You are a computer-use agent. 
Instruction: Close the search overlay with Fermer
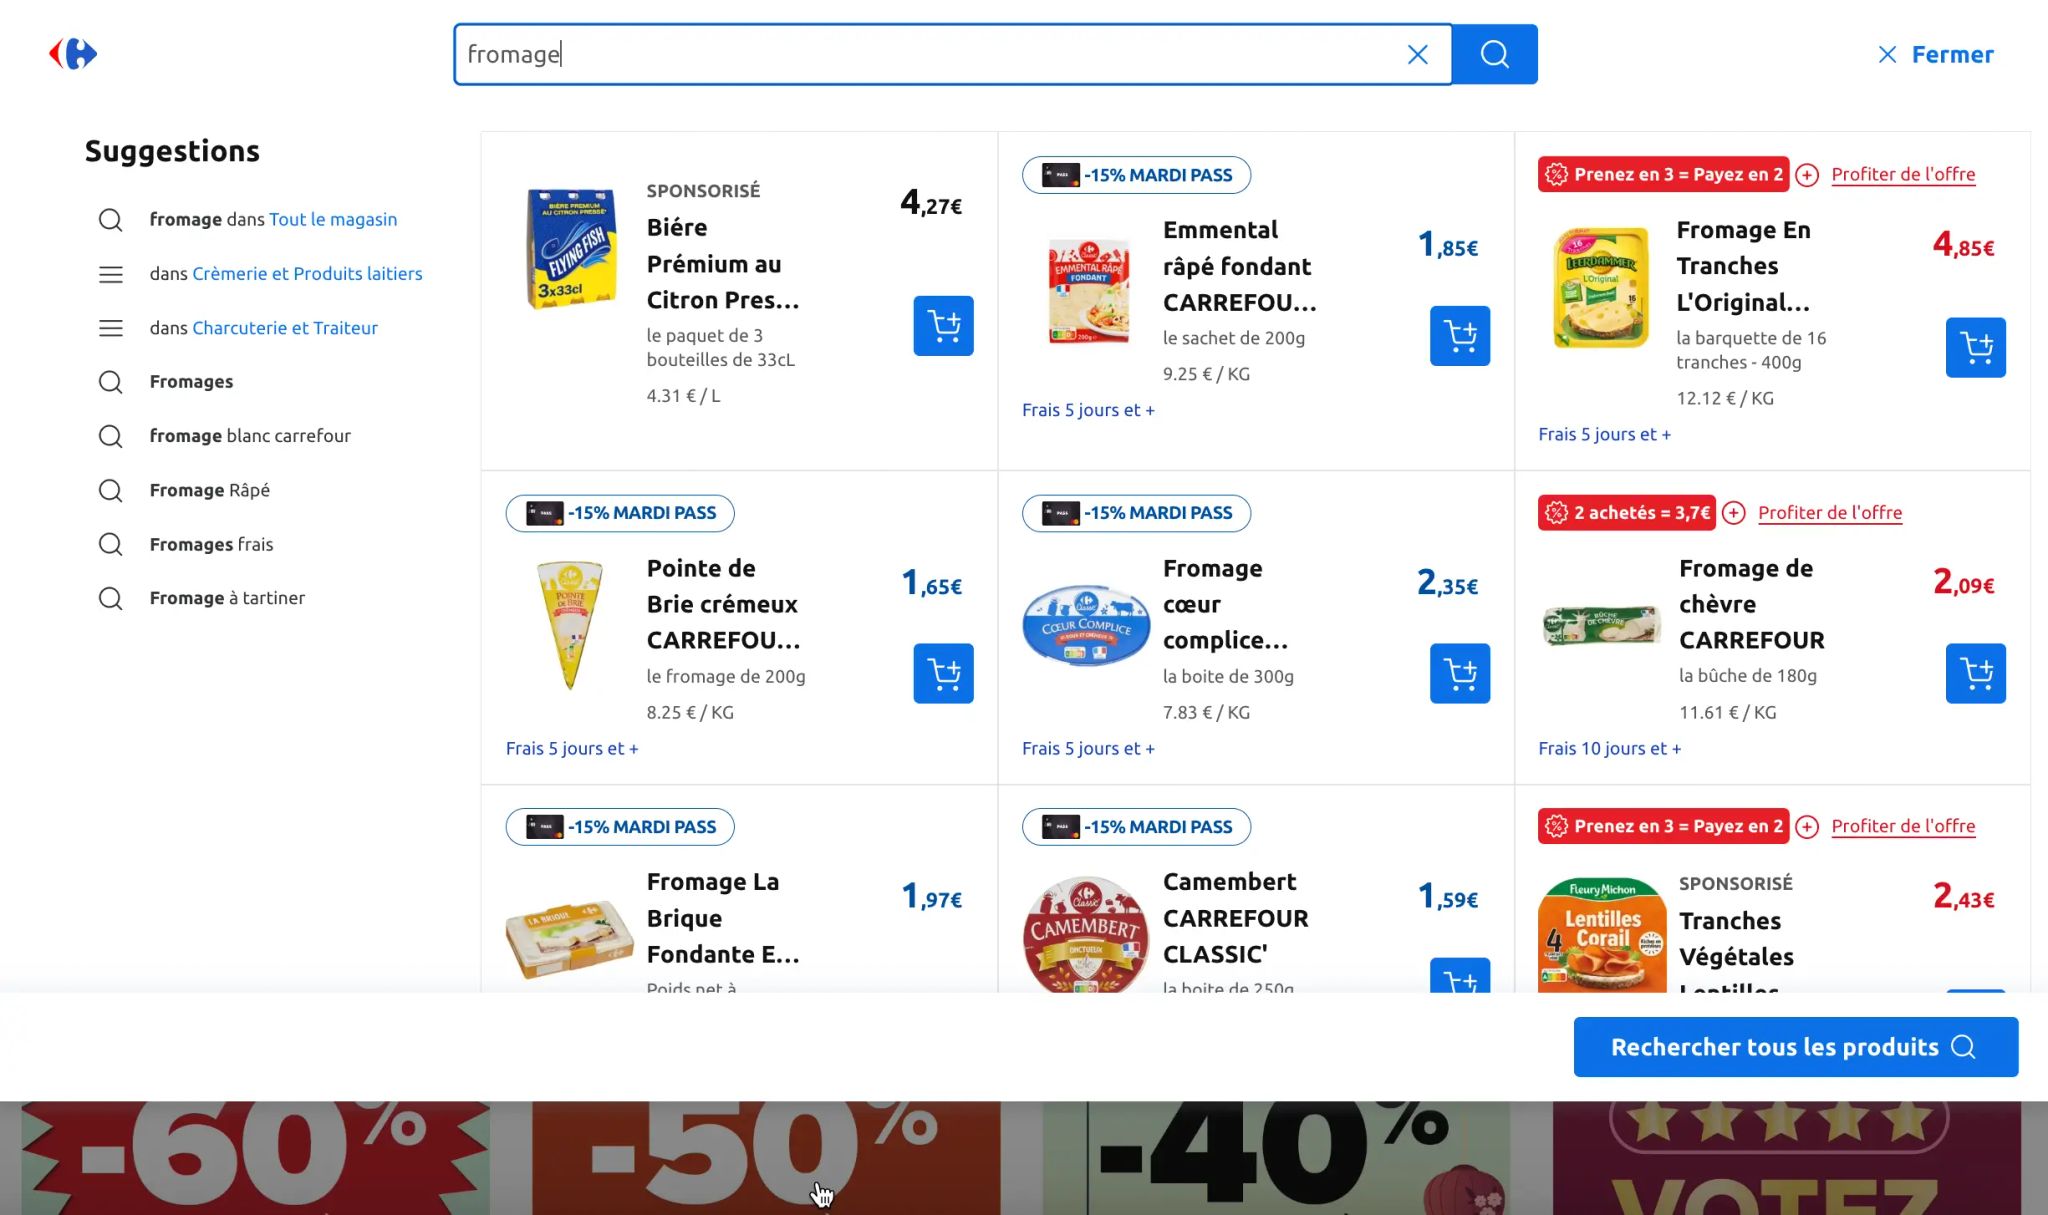1935,55
